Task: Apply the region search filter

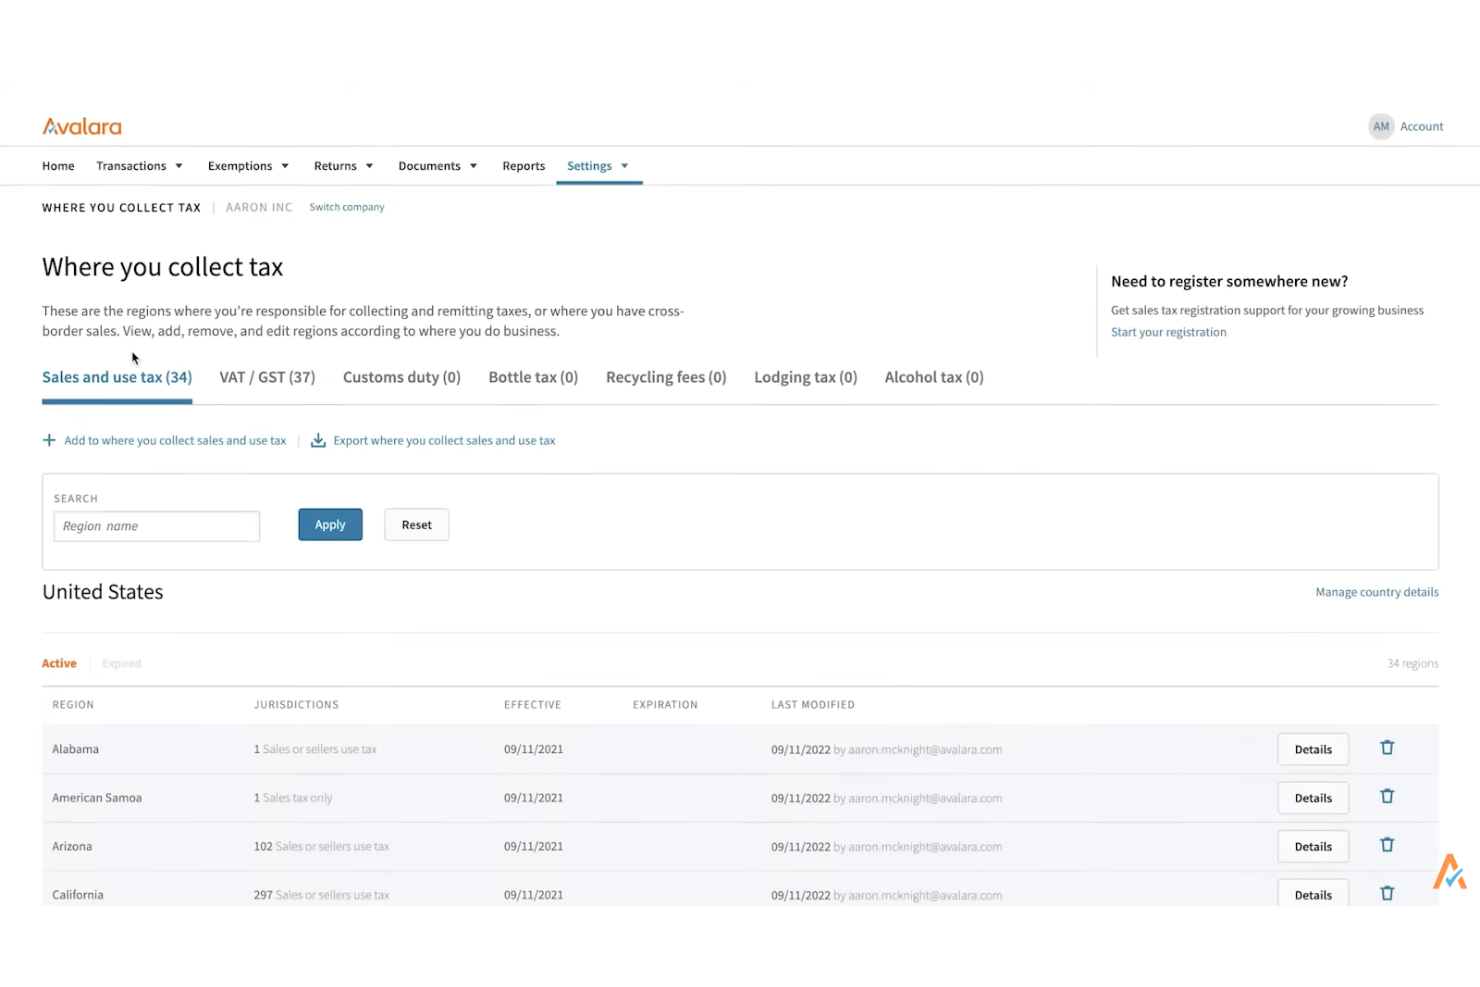Action: (x=330, y=524)
